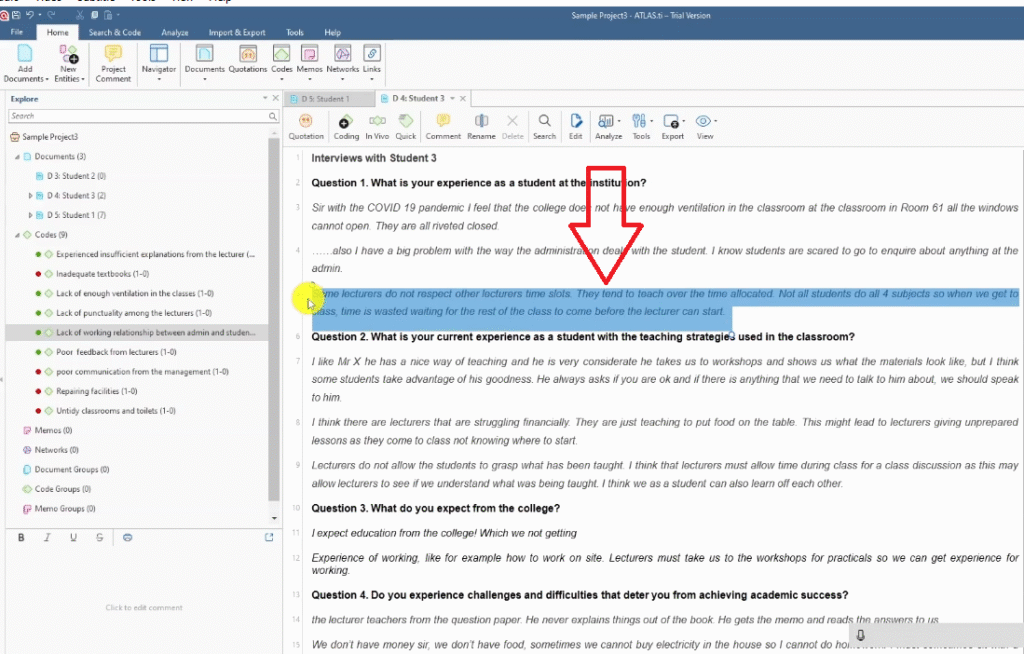The height and width of the screenshot is (654, 1024).
Task: Select the Code Groups (0) item
Action: click(x=63, y=489)
